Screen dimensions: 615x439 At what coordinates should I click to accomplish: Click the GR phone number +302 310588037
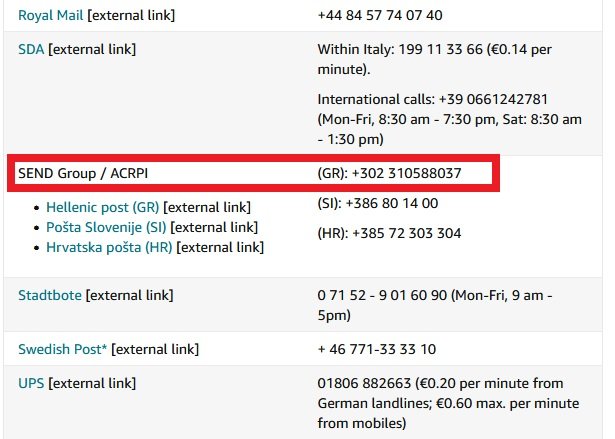click(x=406, y=173)
